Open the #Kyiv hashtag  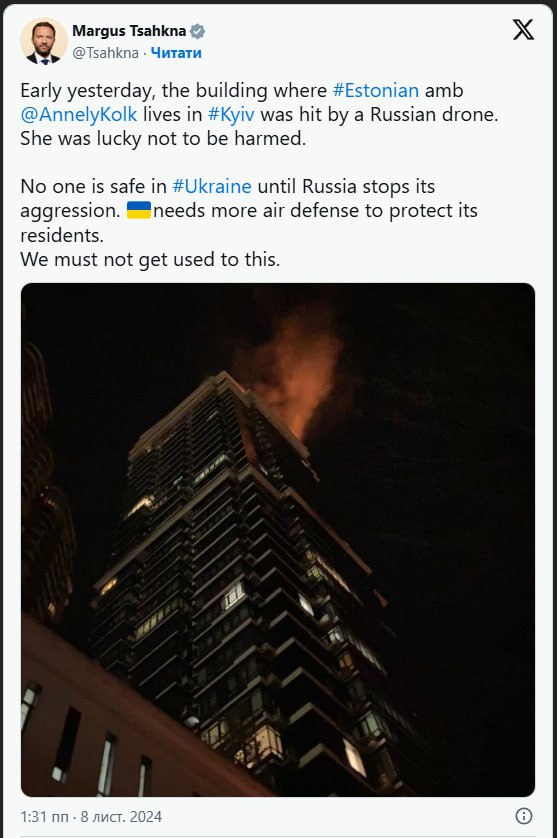pos(231,114)
